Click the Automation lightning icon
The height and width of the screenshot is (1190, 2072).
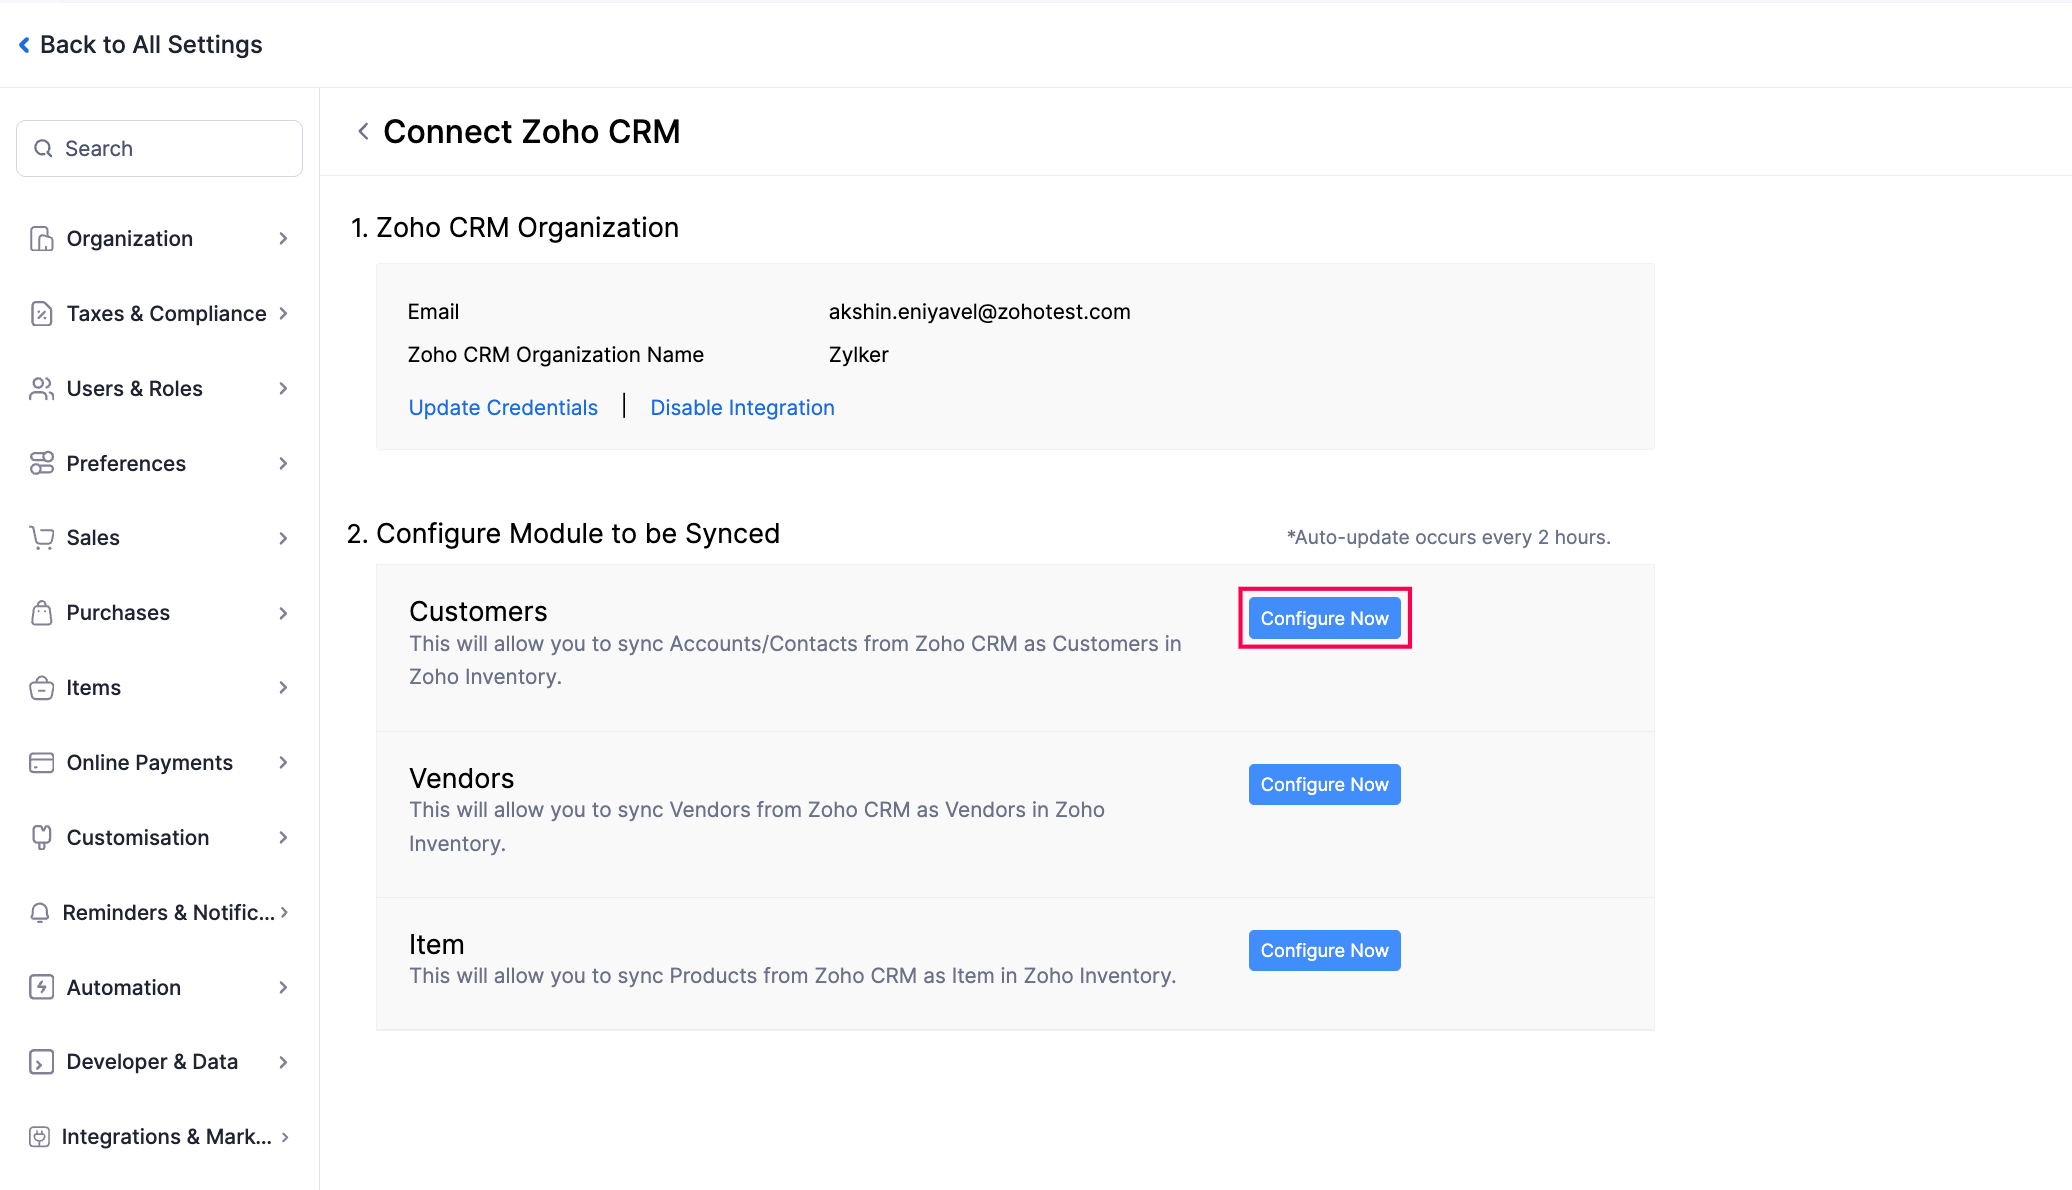(41, 988)
